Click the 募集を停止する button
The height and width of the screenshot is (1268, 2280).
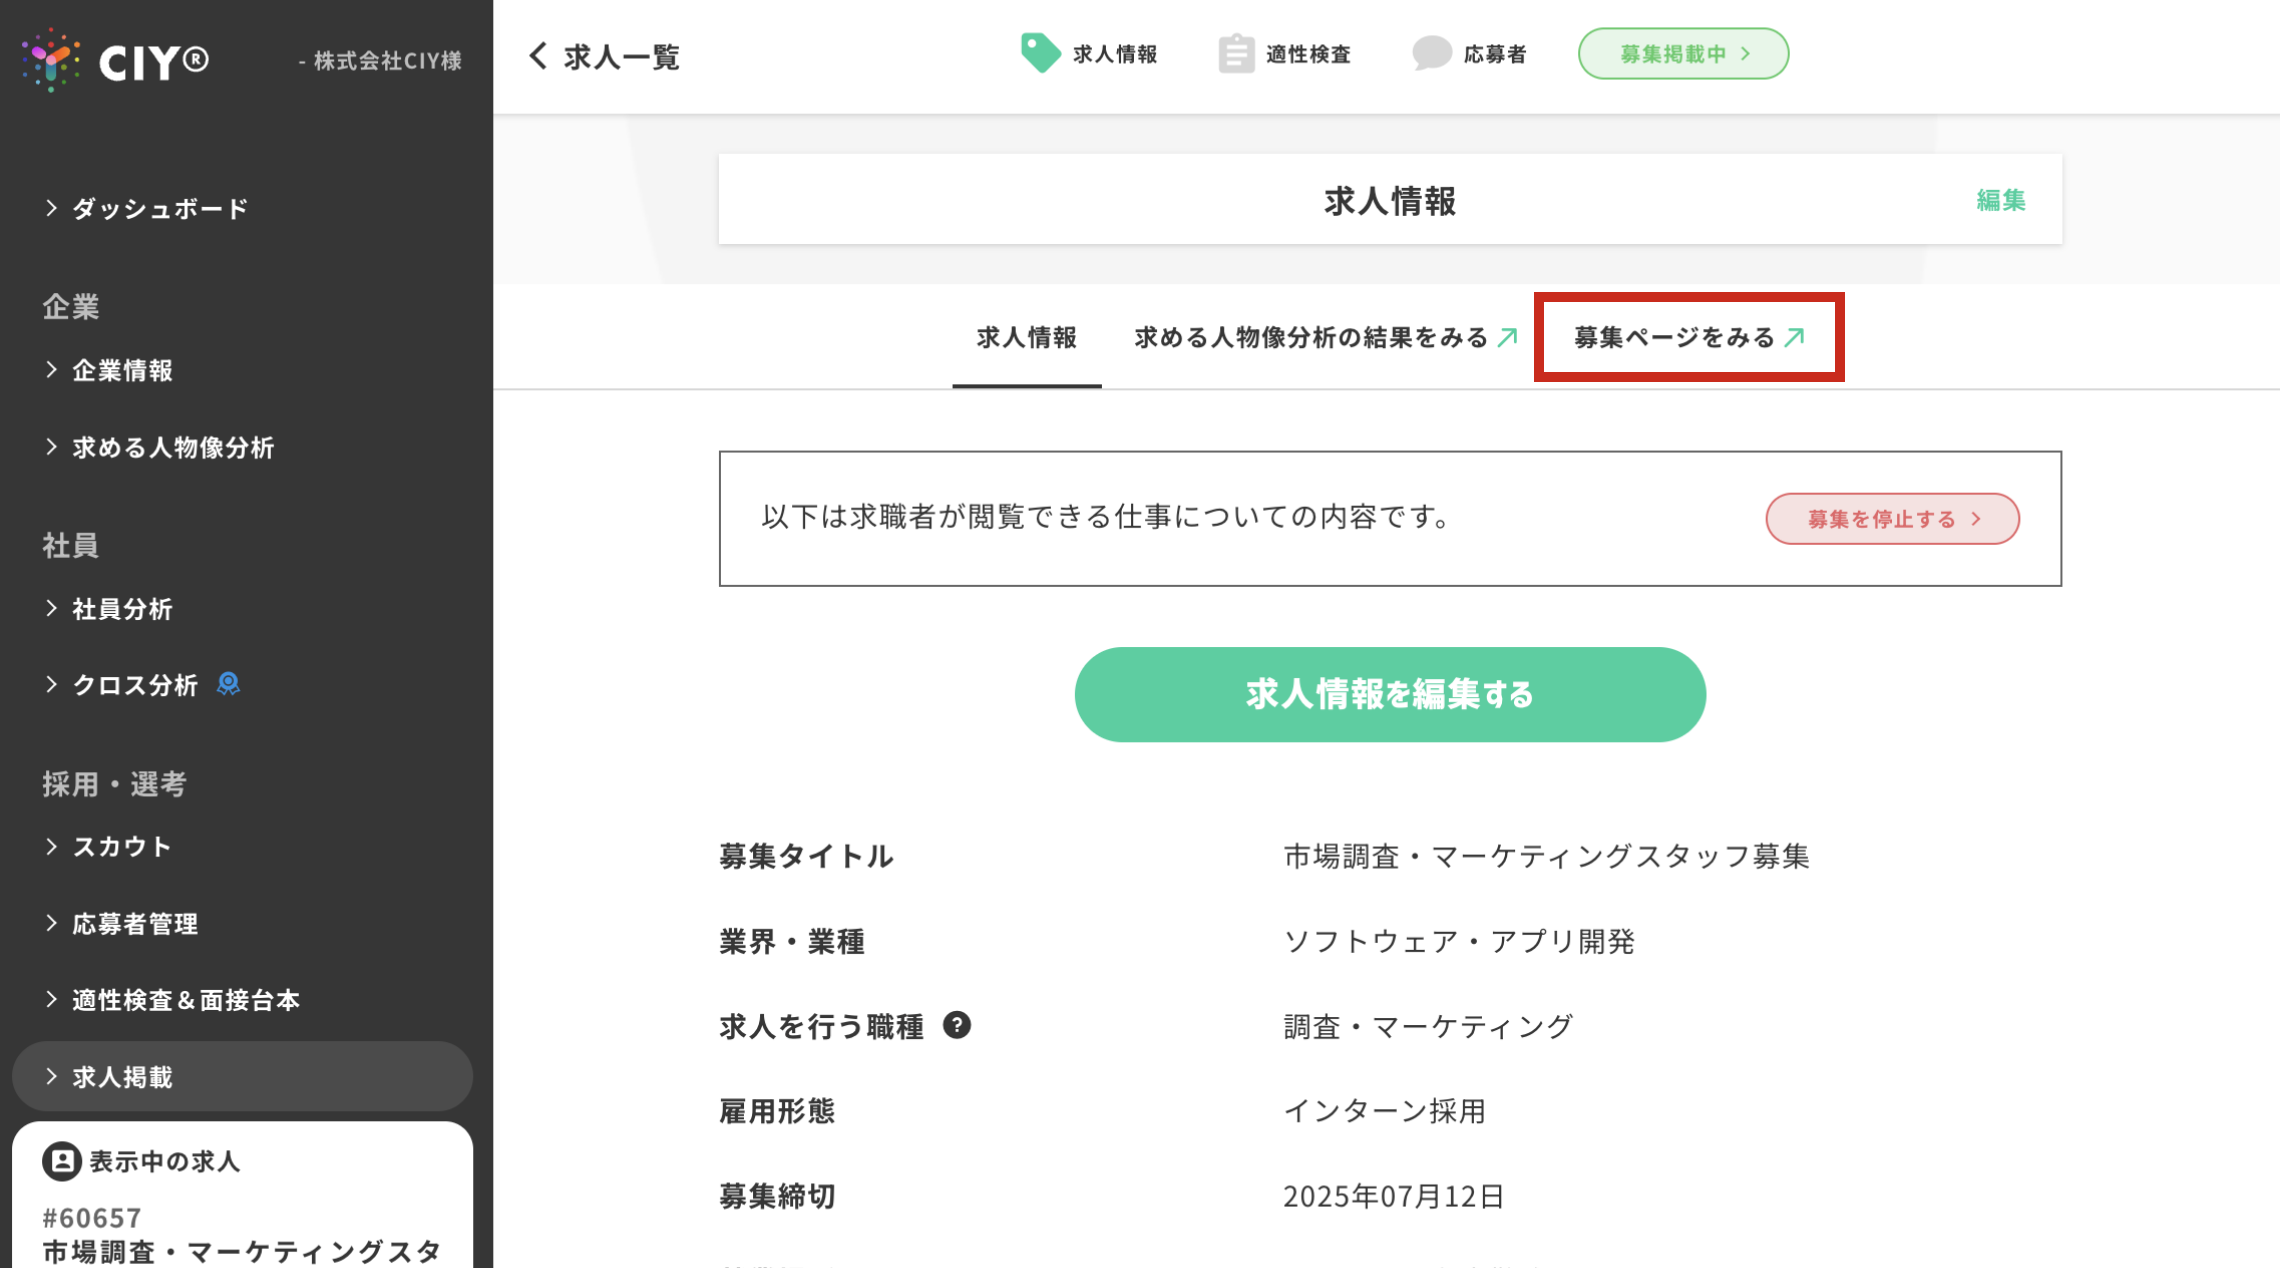pos(1892,519)
